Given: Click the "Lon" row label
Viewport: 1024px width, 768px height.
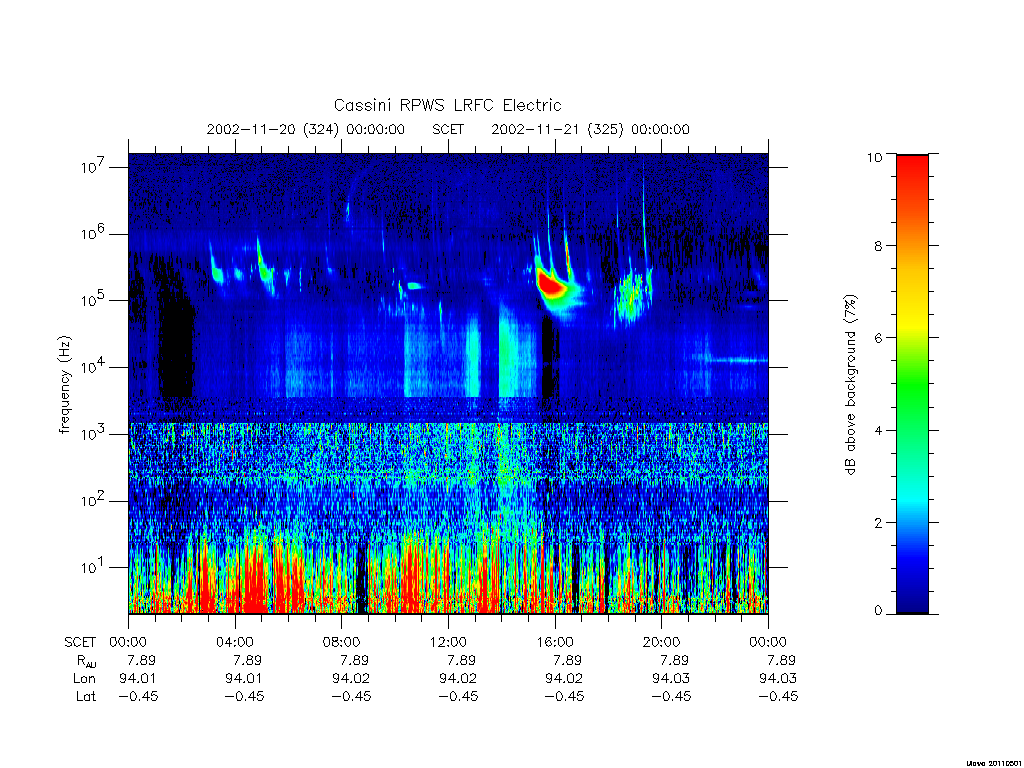Looking at the screenshot, I should pos(84,679).
